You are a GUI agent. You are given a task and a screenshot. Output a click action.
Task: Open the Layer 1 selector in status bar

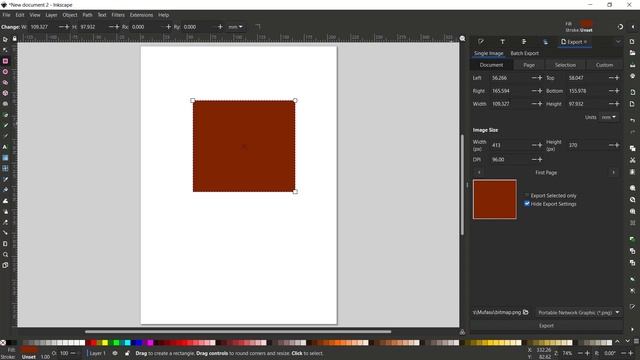point(98,353)
